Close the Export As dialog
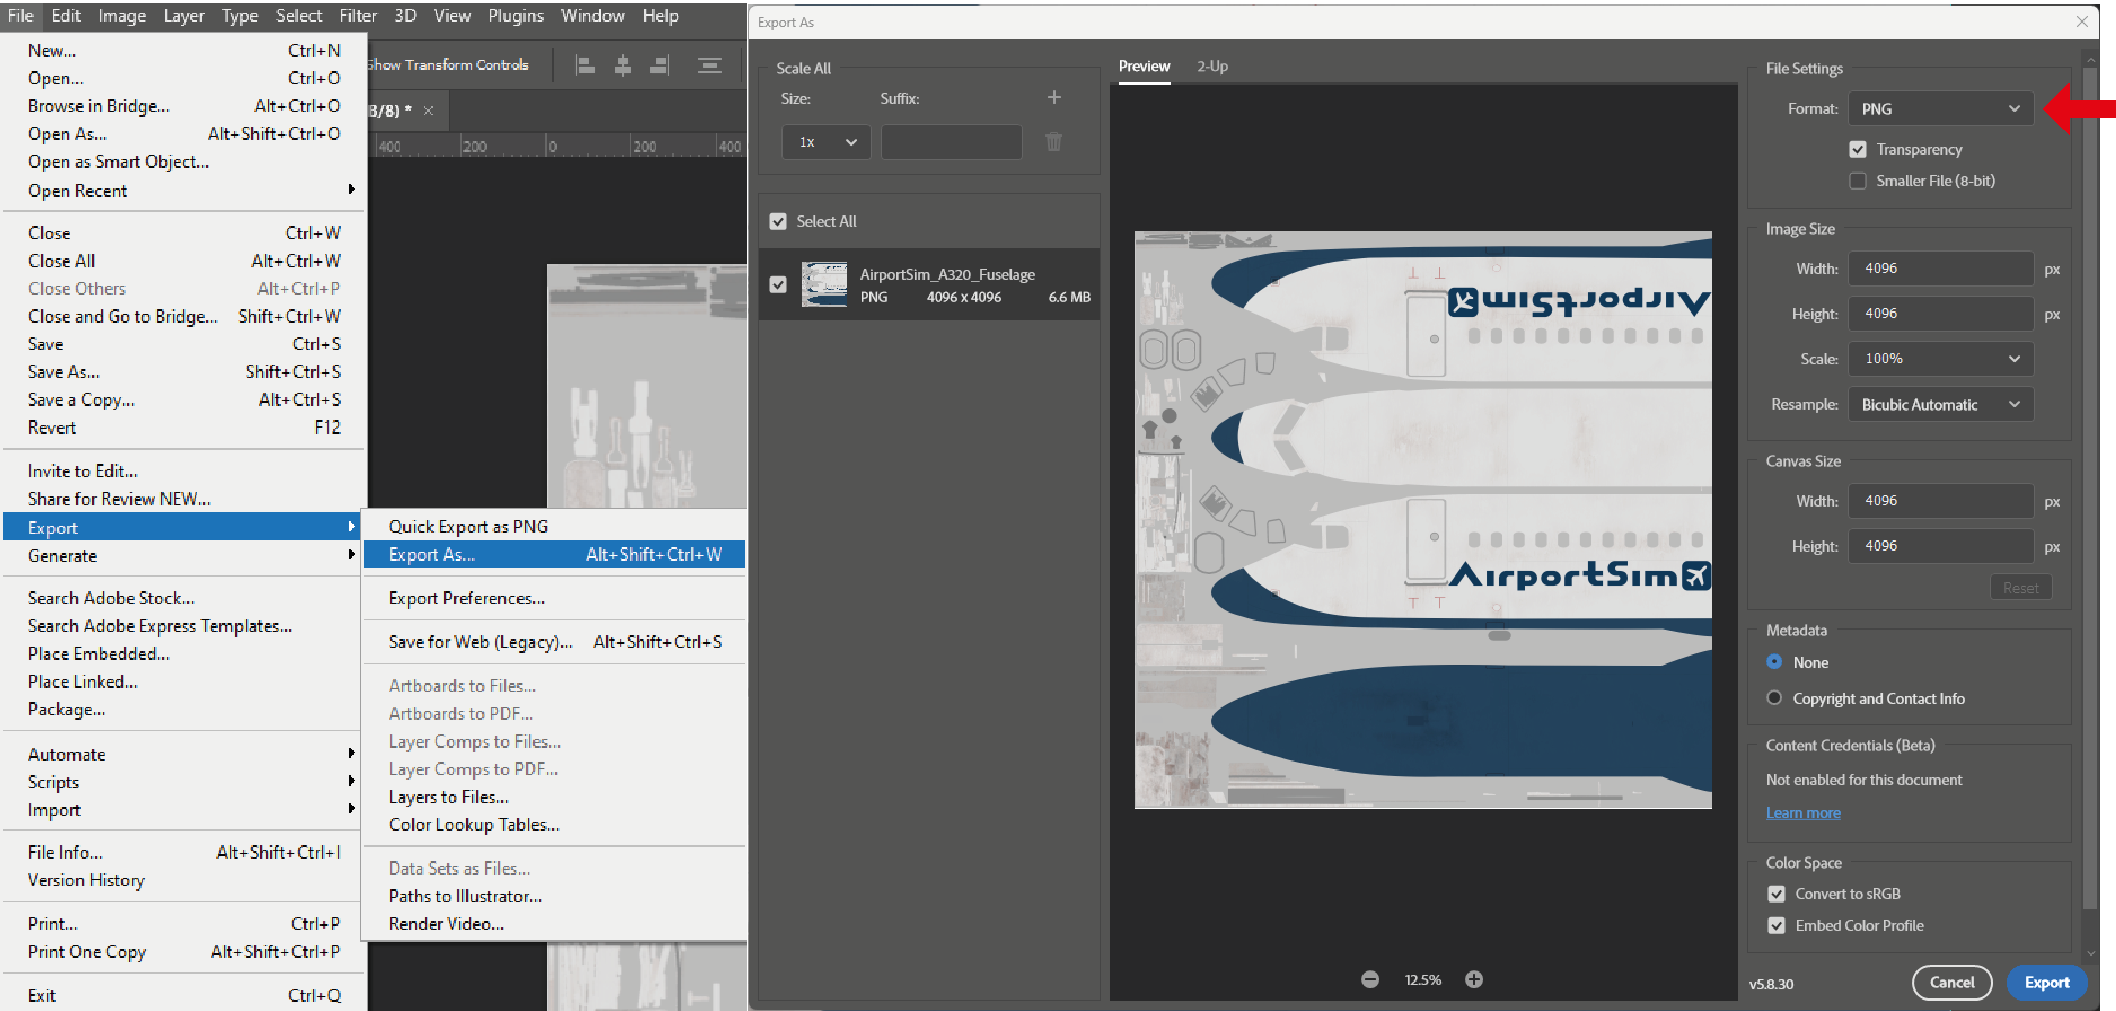This screenshot has height=1011, width=2116. coord(2082,21)
